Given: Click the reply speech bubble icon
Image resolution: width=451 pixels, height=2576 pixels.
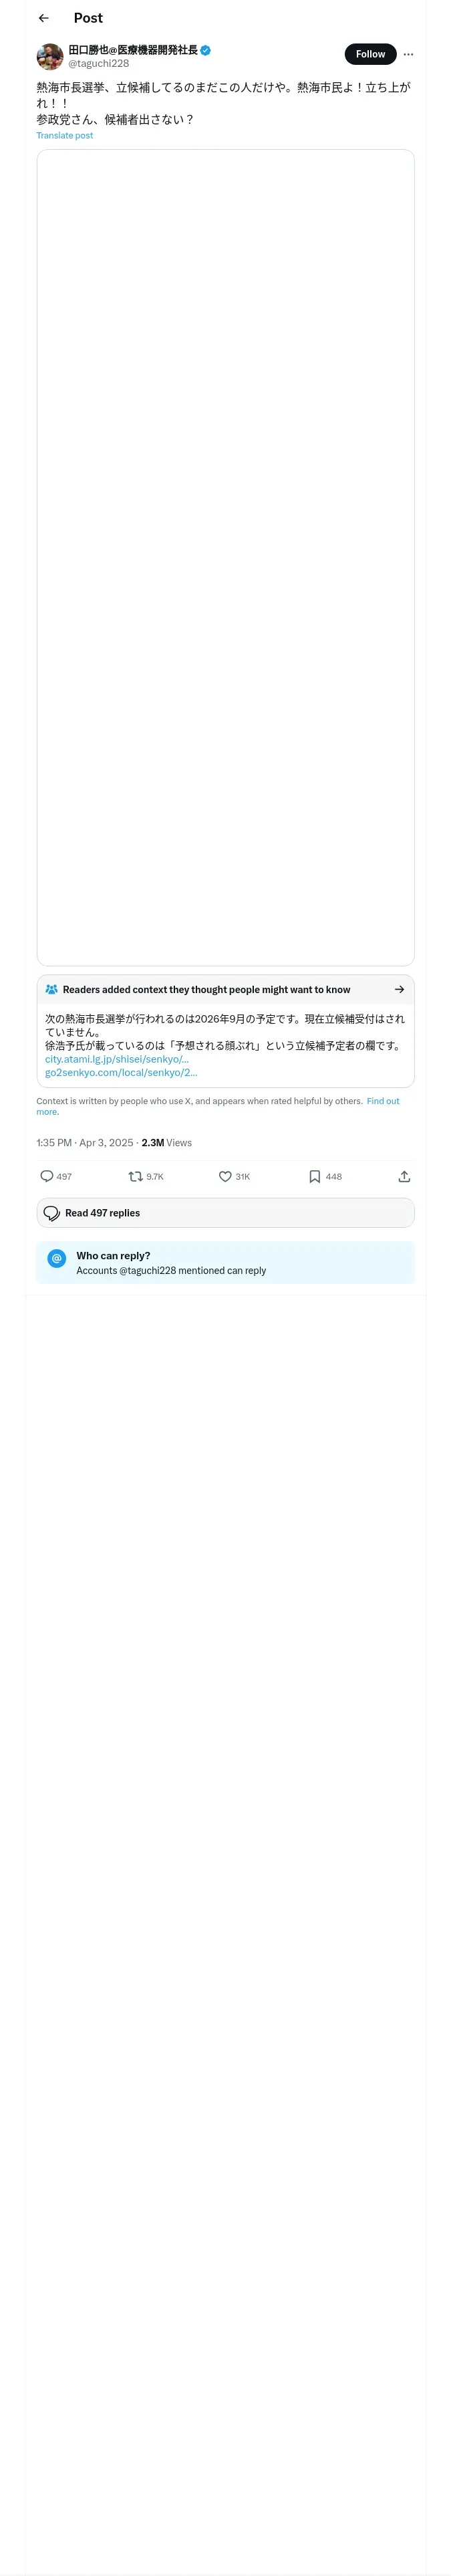Looking at the screenshot, I should (x=47, y=1176).
